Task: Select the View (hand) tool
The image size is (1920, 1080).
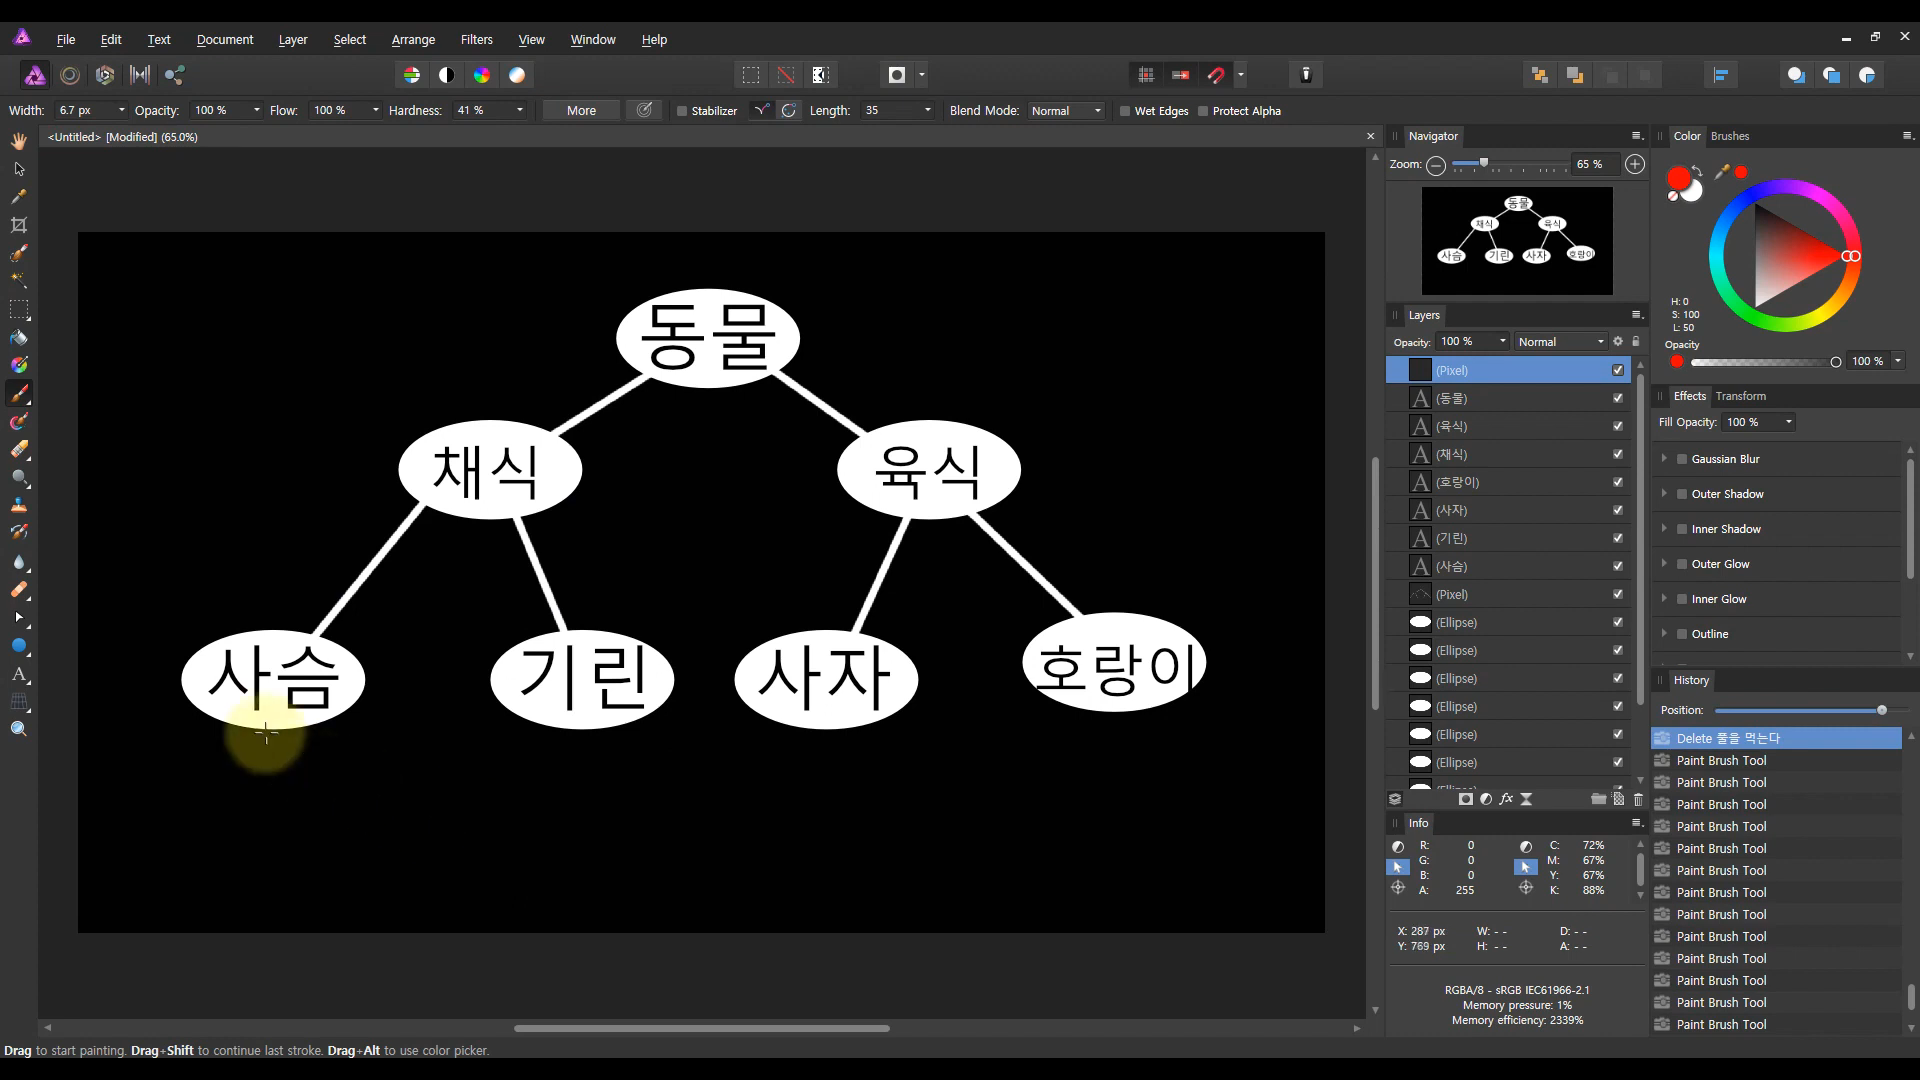Action: [19, 141]
